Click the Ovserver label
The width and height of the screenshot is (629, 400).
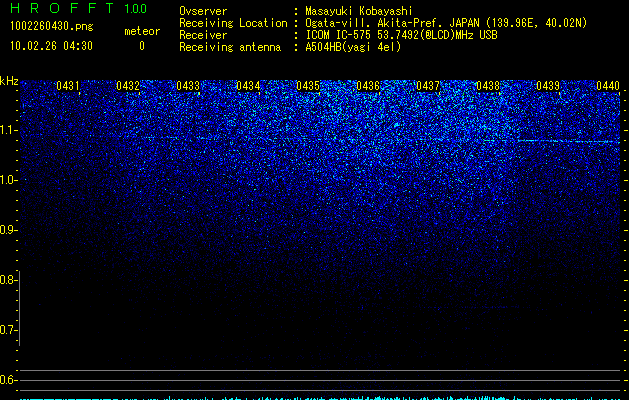pyautogui.click(x=203, y=11)
